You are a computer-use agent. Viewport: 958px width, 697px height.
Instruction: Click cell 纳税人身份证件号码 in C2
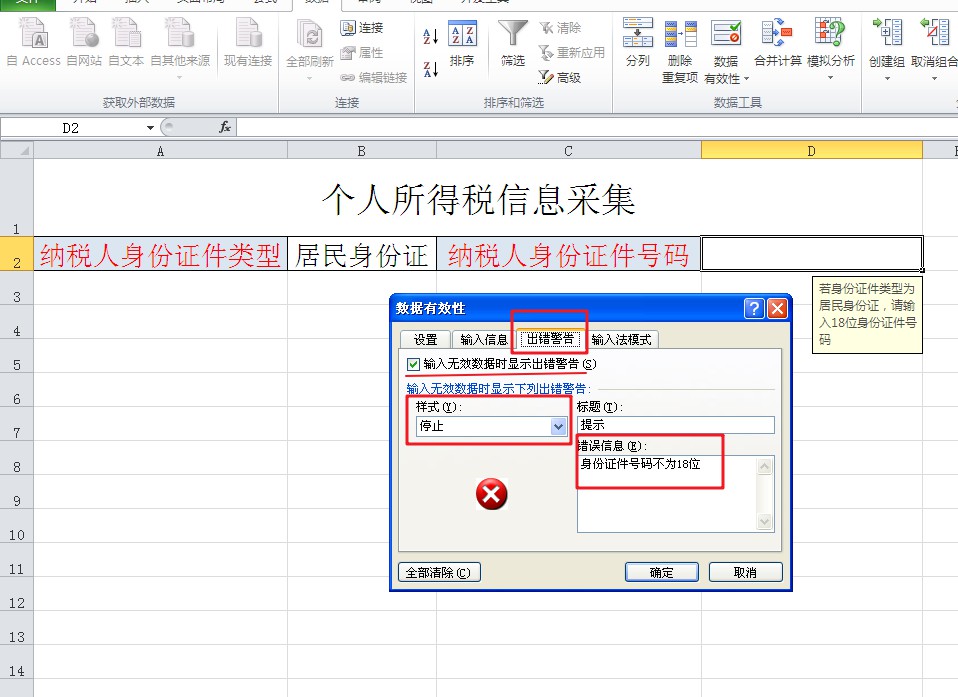click(568, 254)
